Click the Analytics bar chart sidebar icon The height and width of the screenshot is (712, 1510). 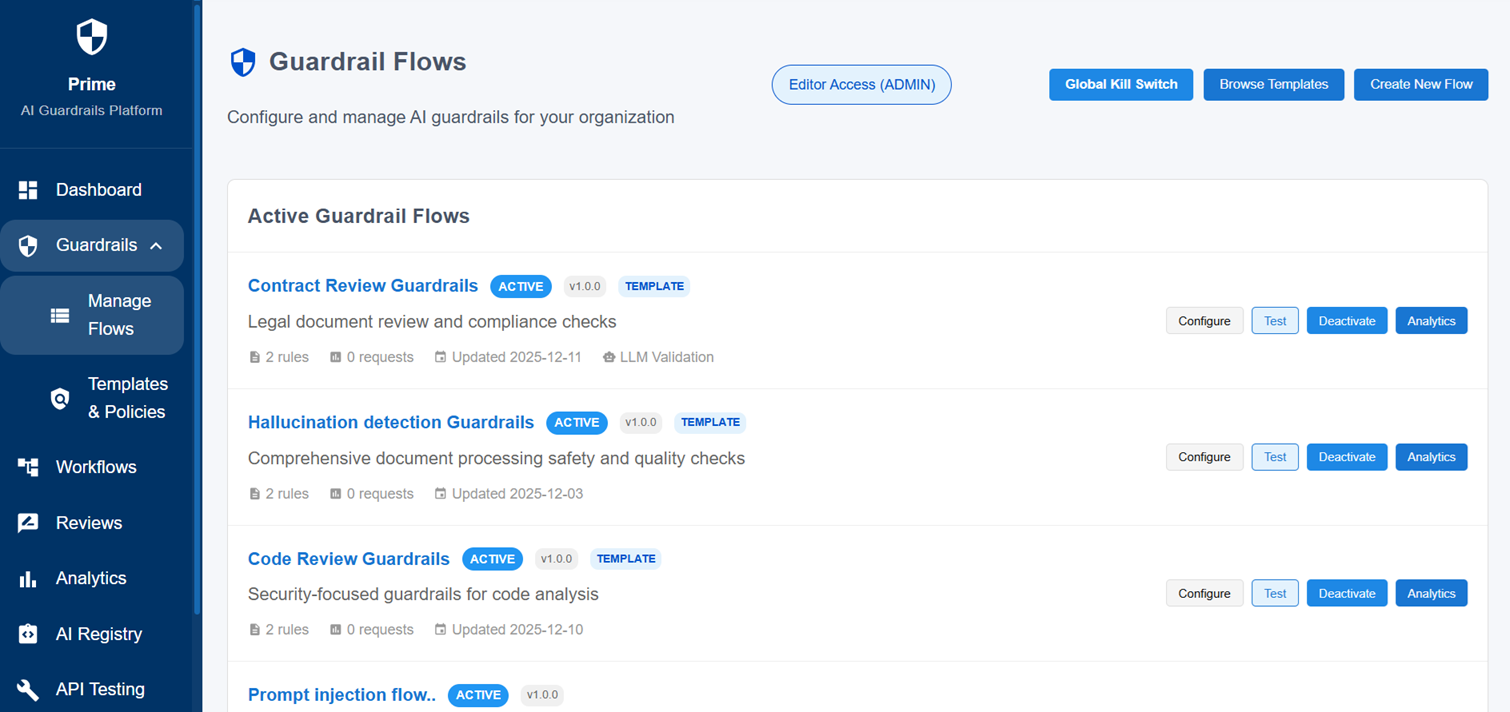(28, 579)
